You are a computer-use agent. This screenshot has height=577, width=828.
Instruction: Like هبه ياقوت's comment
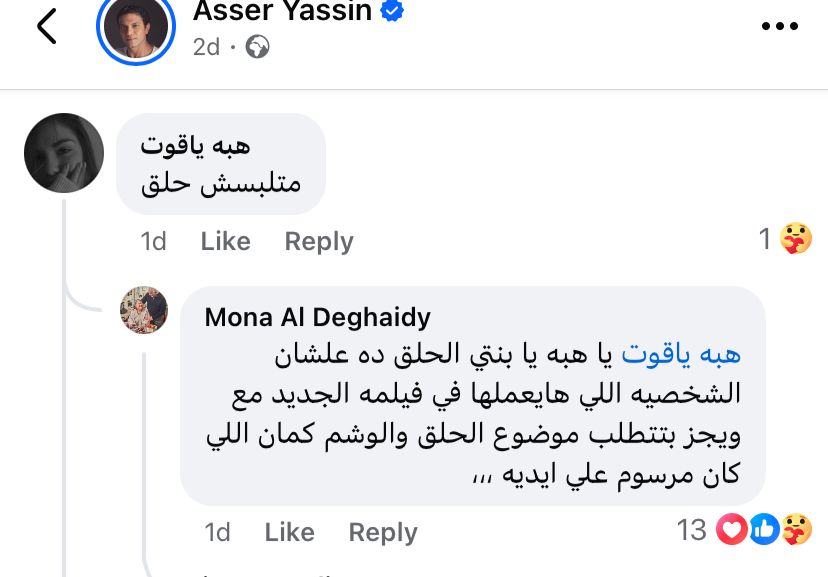[x=225, y=241]
